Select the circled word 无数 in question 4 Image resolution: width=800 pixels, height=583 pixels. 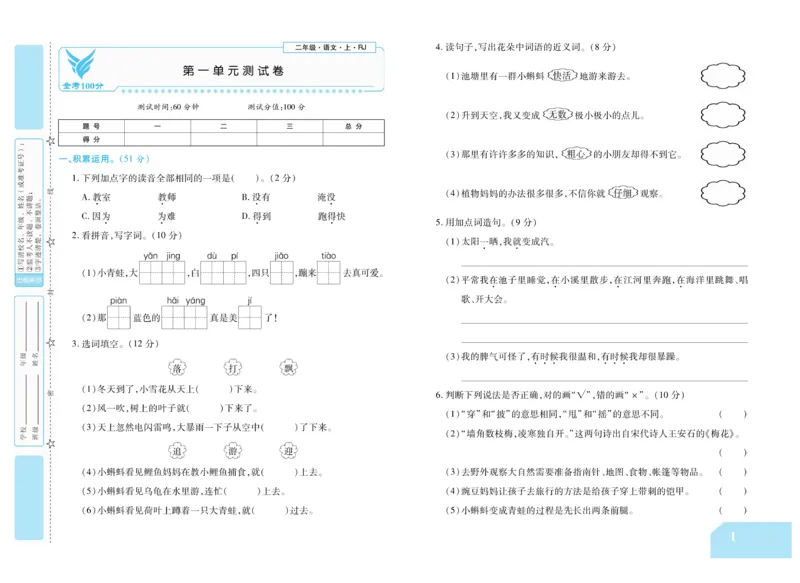pyautogui.click(x=557, y=113)
